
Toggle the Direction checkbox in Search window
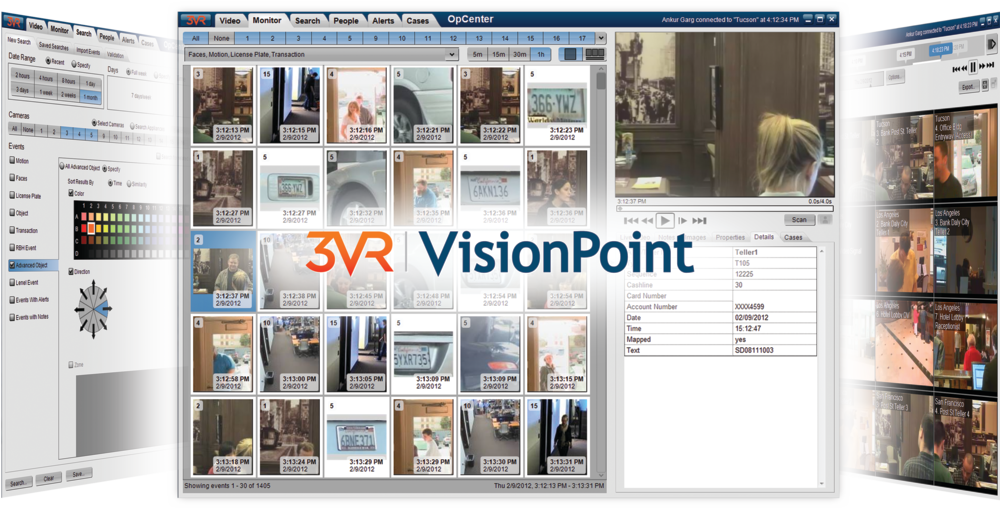pos(71,271)
